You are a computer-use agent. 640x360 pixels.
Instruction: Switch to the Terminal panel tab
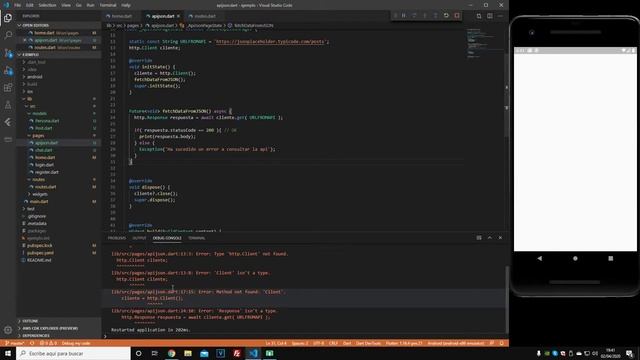pyautogui.click(x=197, y=238)
